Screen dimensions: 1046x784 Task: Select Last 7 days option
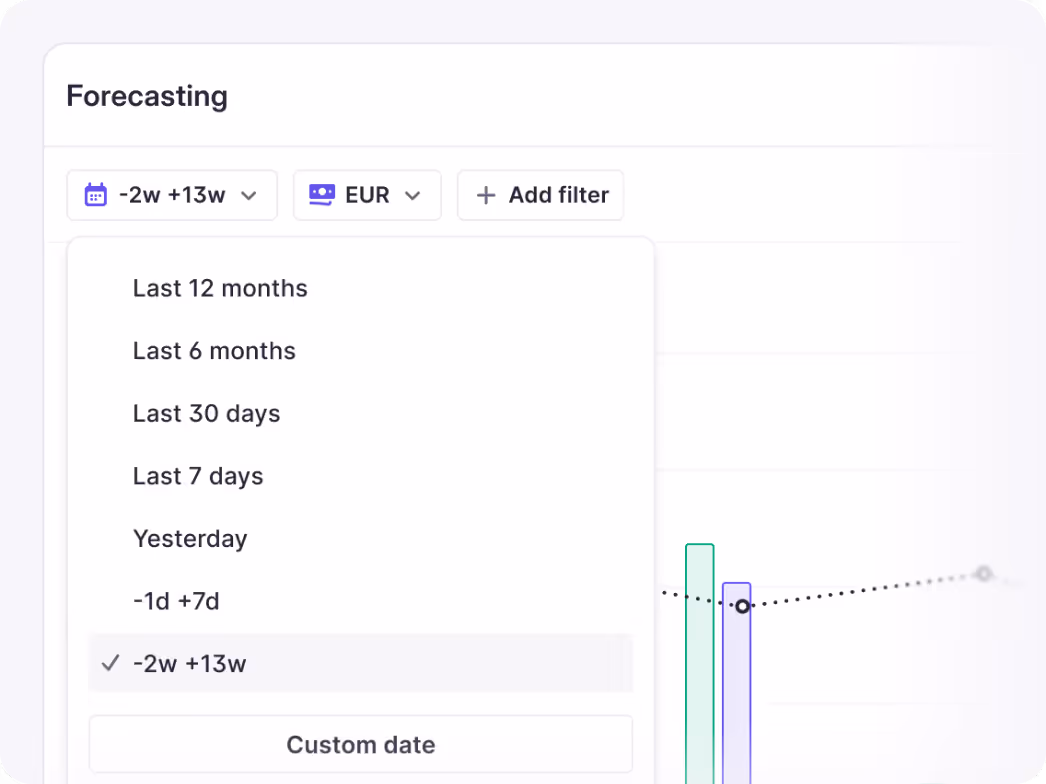pyautogui.click(x=360, y=476)
